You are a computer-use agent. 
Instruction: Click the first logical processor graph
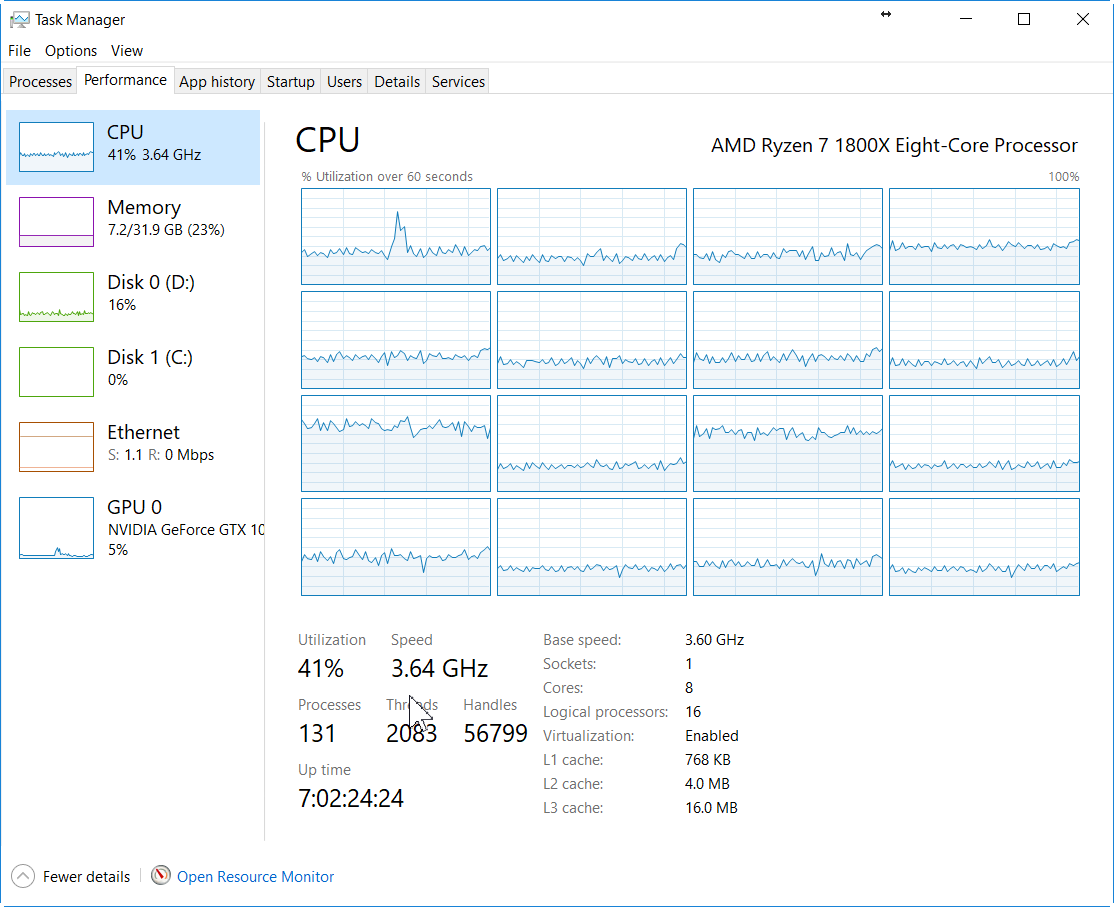click(x=396, y=237)
